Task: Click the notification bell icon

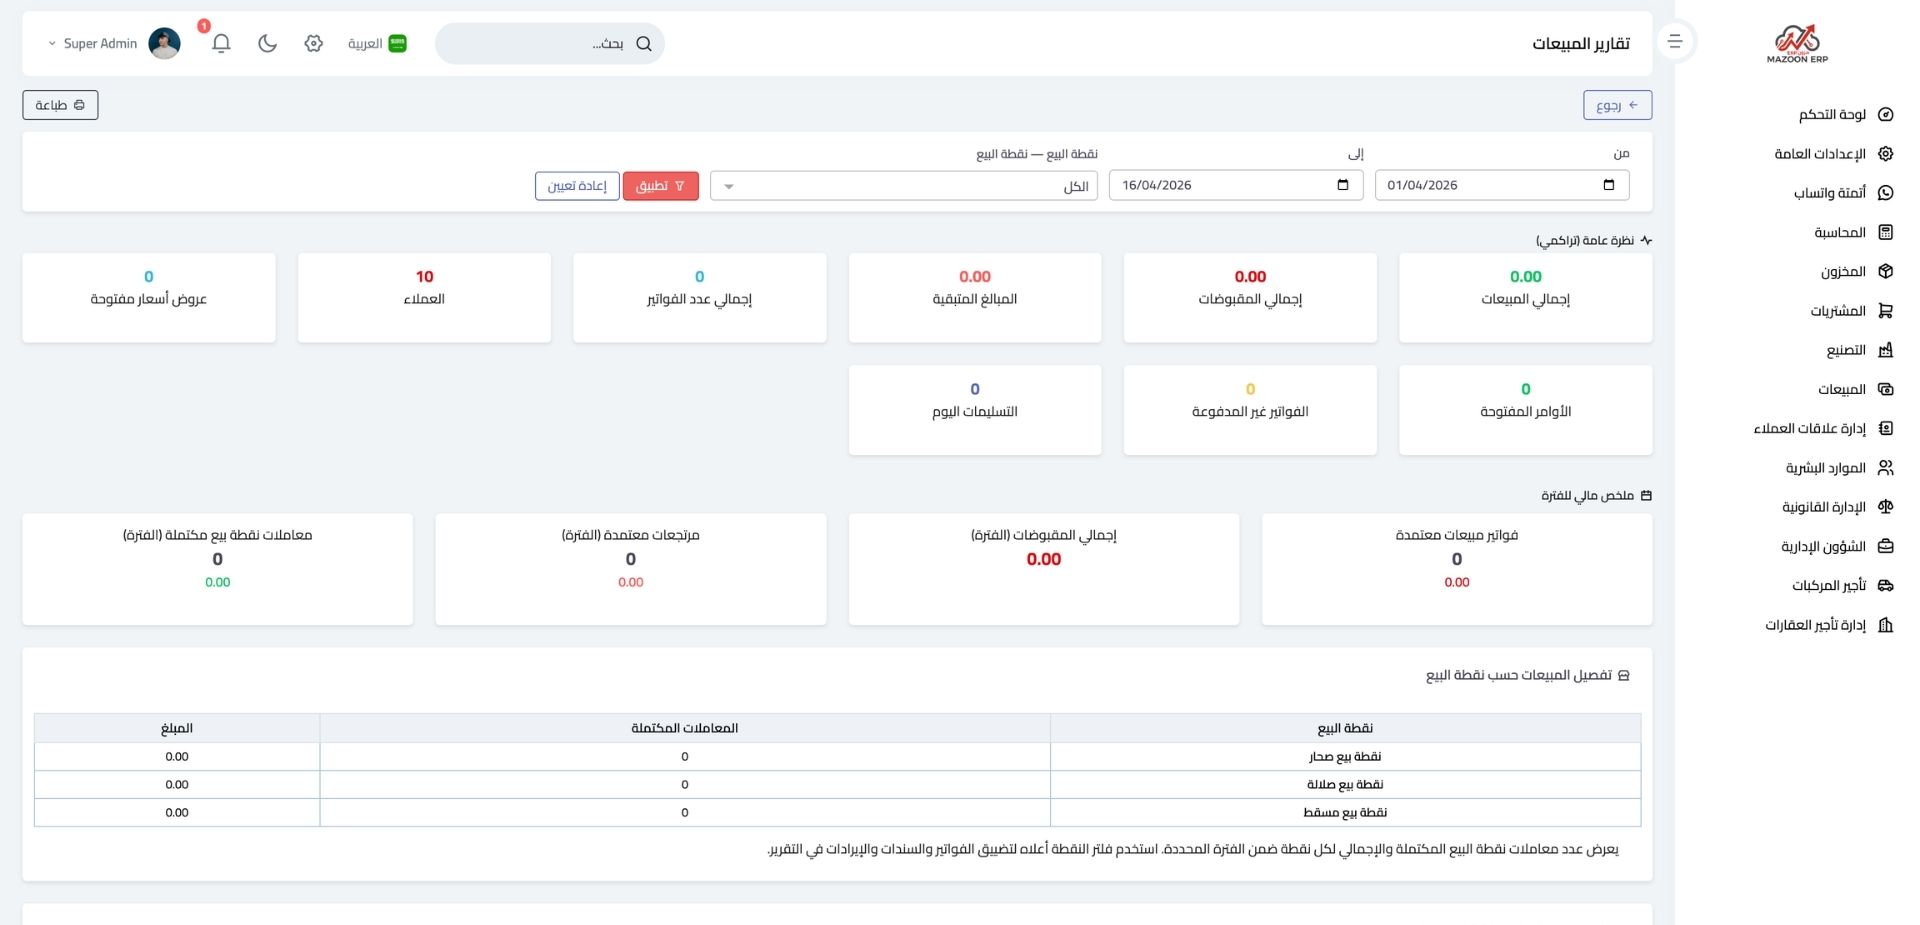Action: [x=221, y=43]
